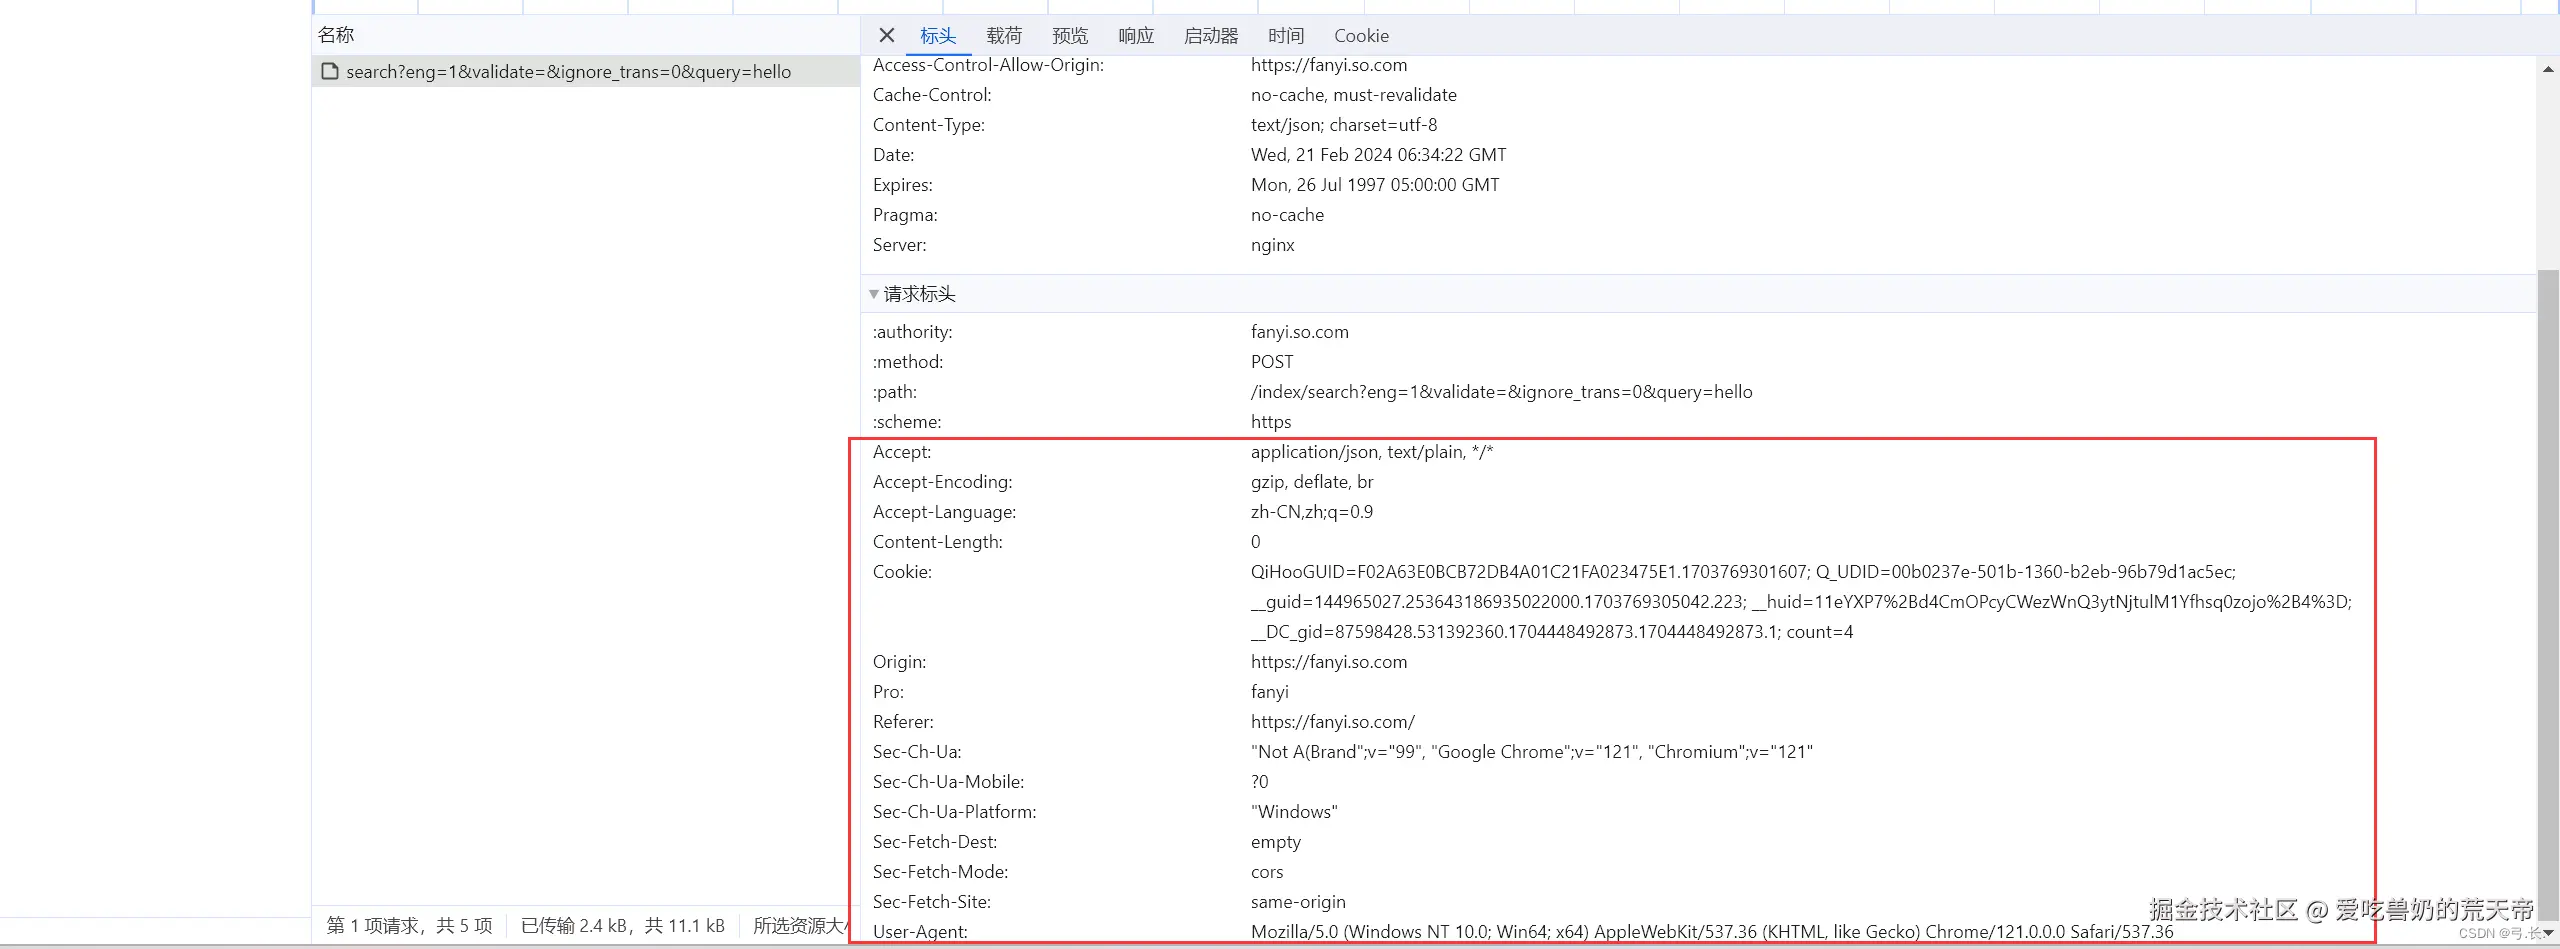Click the scrollbar up arrow
Screen dimensions: 2560x949
(2548, 69)
